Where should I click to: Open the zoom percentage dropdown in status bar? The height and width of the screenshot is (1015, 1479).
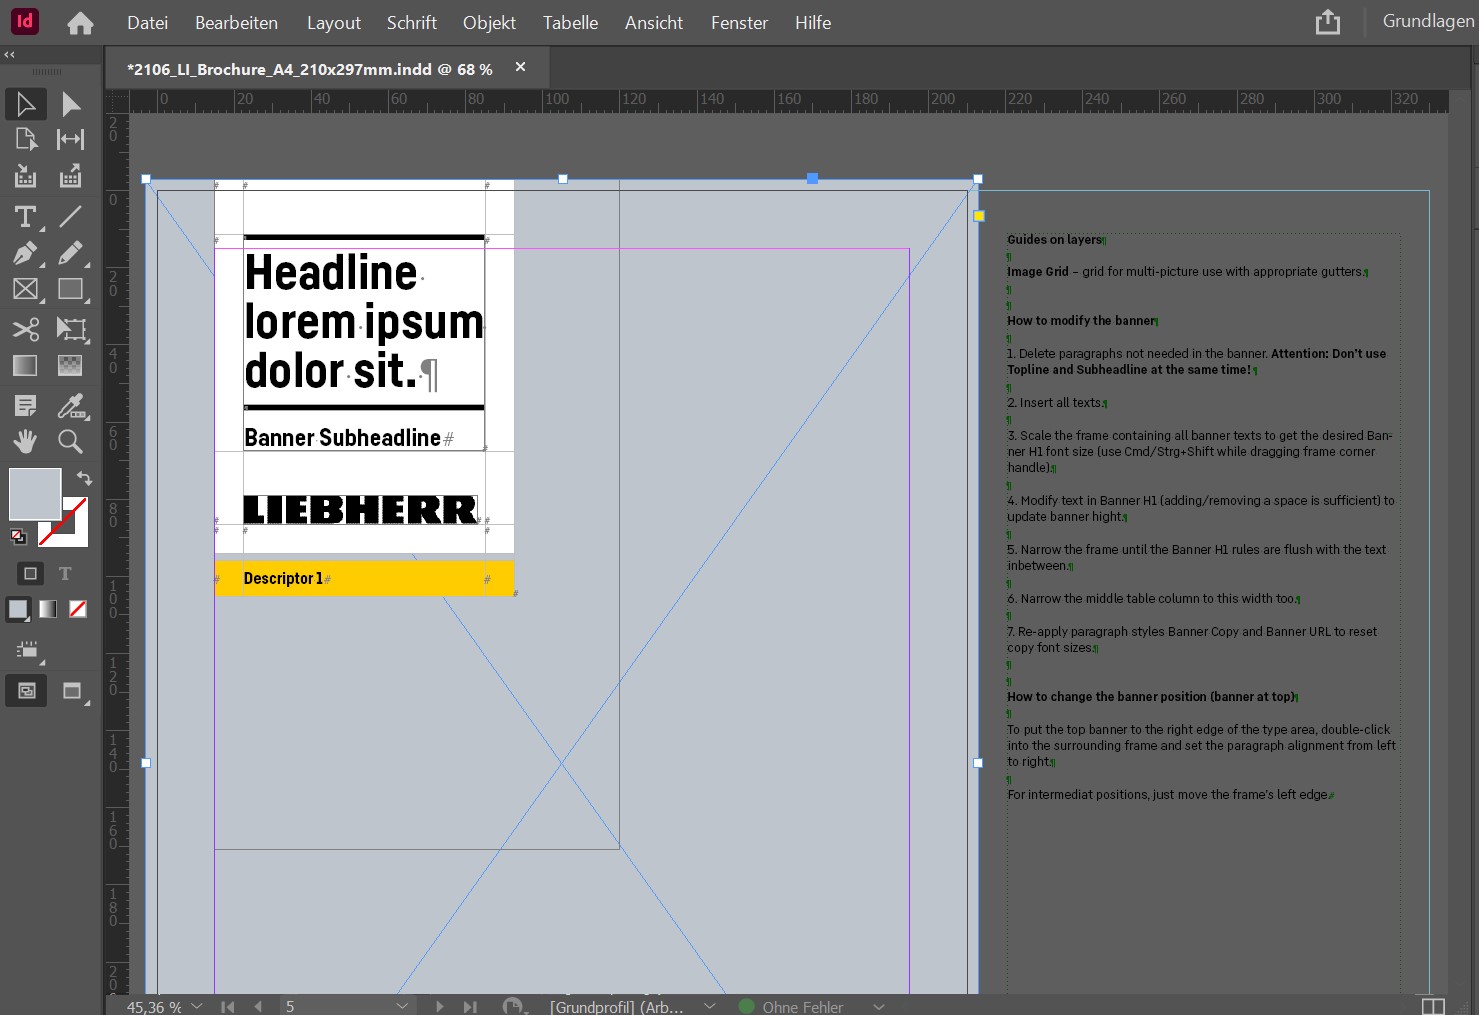coord(197,1006)
